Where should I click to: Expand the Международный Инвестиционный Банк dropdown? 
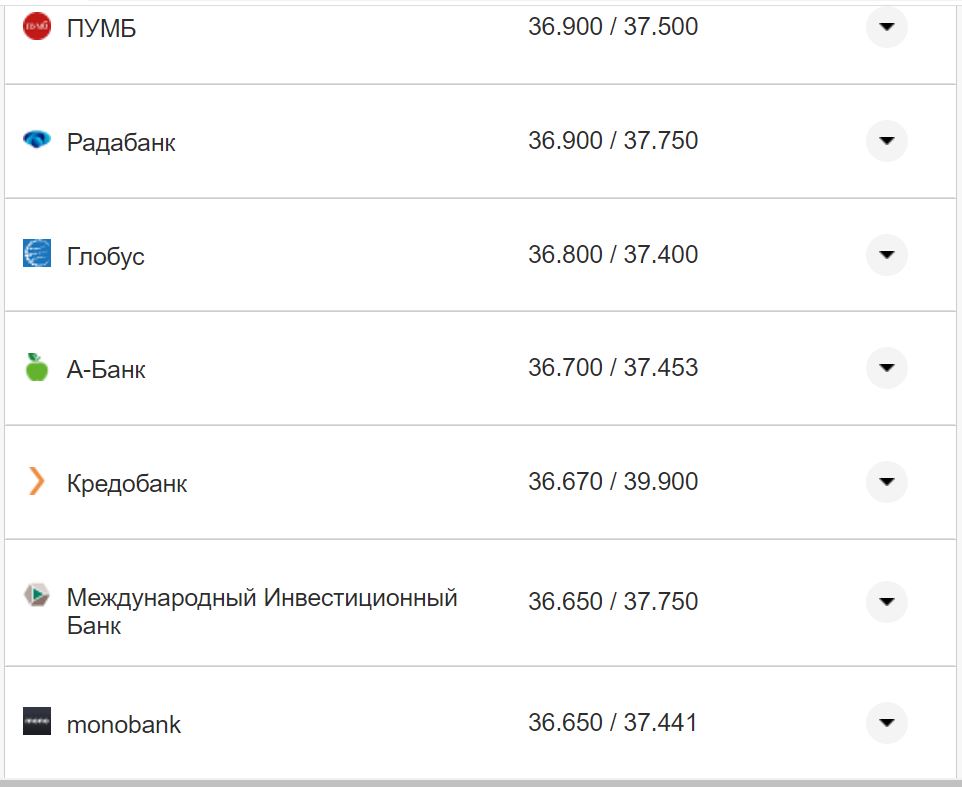[x=886, y=601]
